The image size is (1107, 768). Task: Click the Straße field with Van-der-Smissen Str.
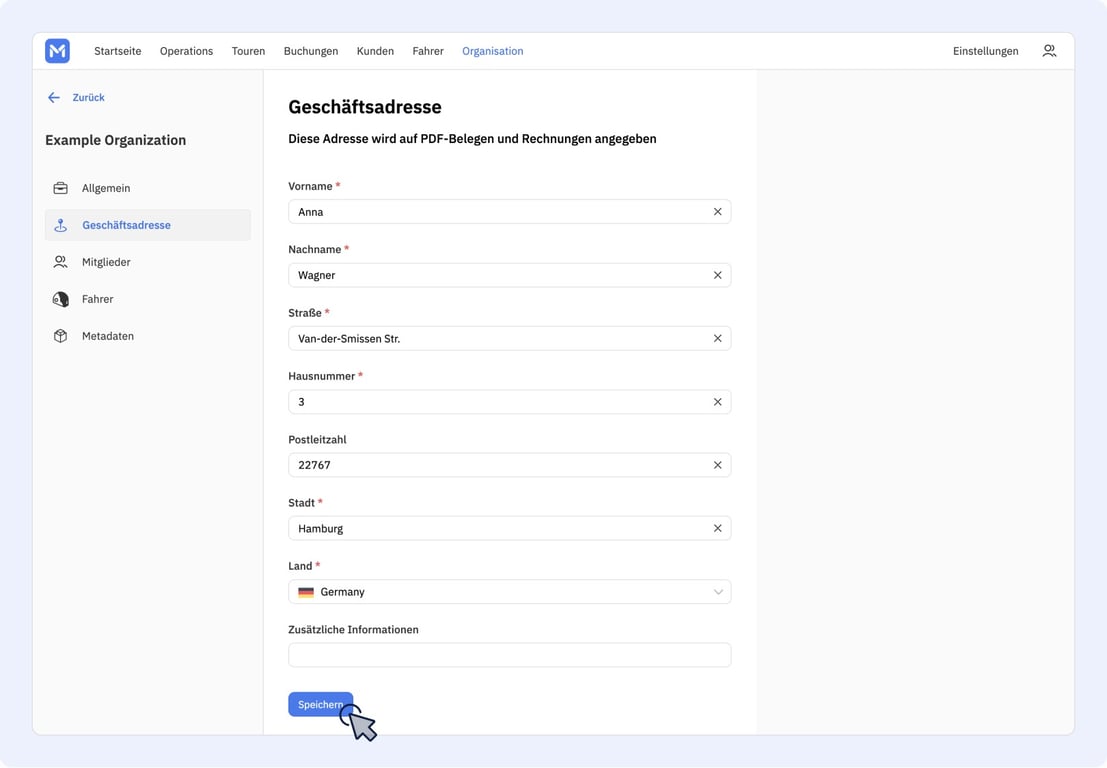(510, 338)
